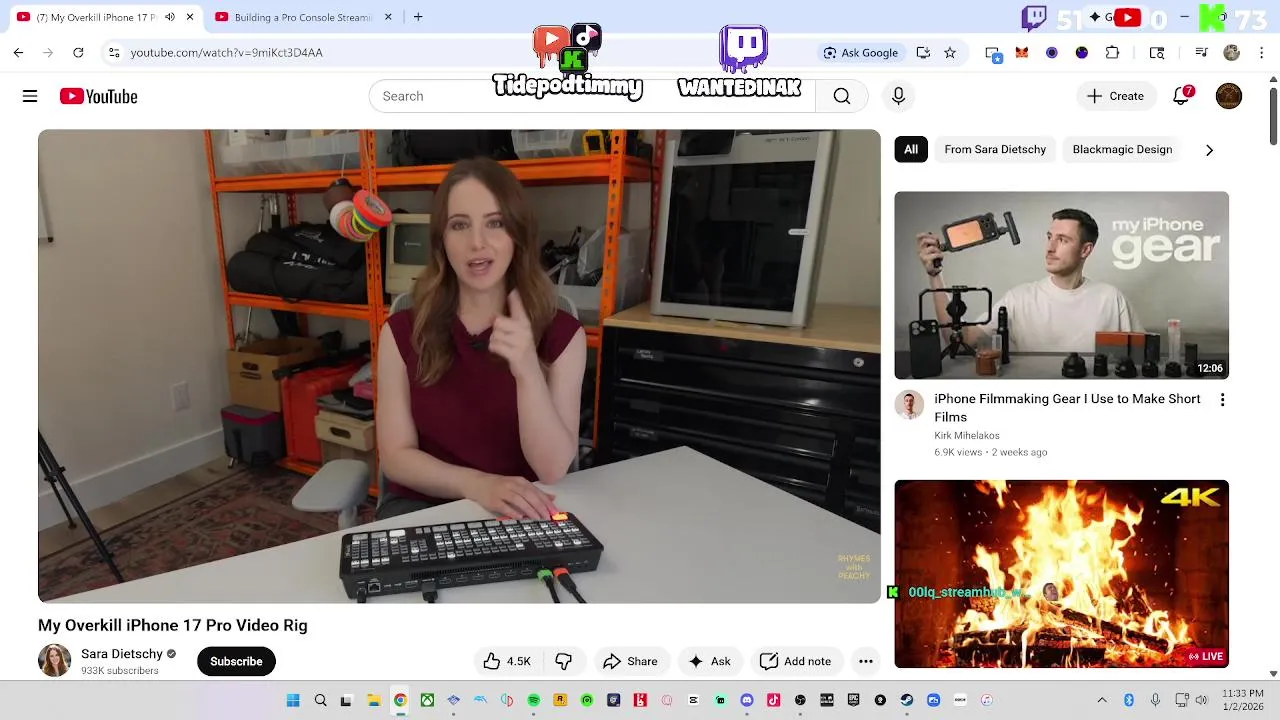Image resolution: width=1280 pixels, height=720 pixels.
Task: Open Steam from the taskbar
Action: [x=906, y=700]
